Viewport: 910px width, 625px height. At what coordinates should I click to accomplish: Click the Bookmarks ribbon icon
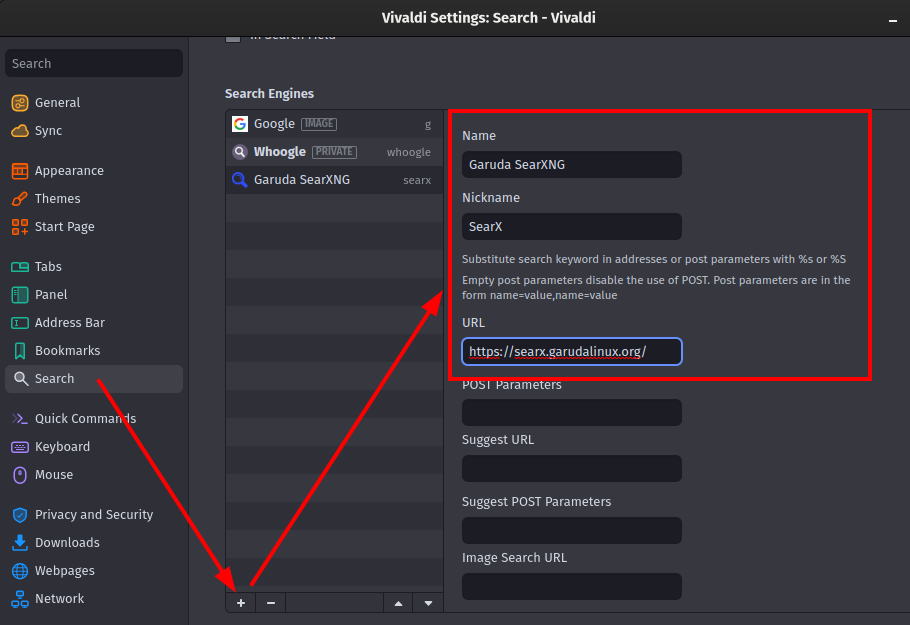[x=20, y=351]
